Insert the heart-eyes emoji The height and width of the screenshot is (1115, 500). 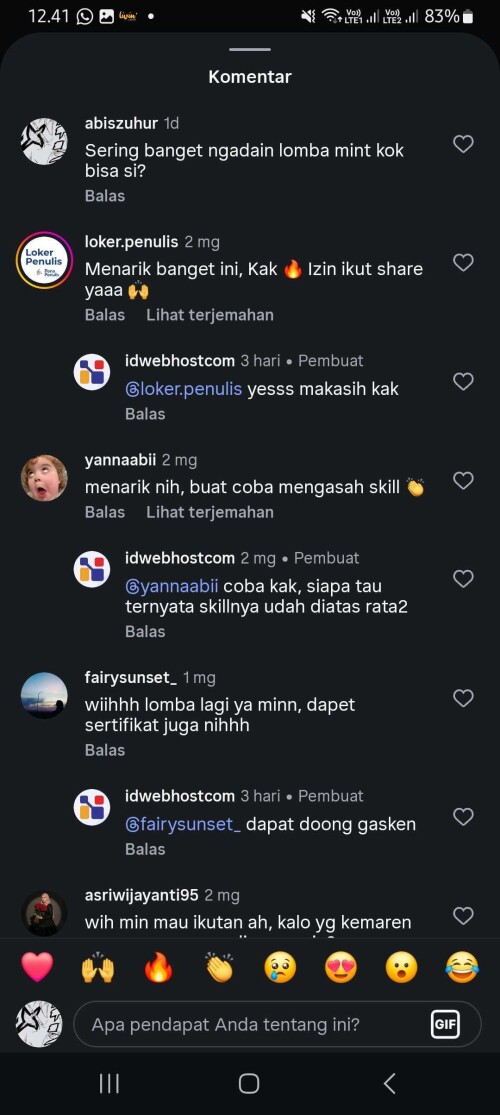pos(341,967)
